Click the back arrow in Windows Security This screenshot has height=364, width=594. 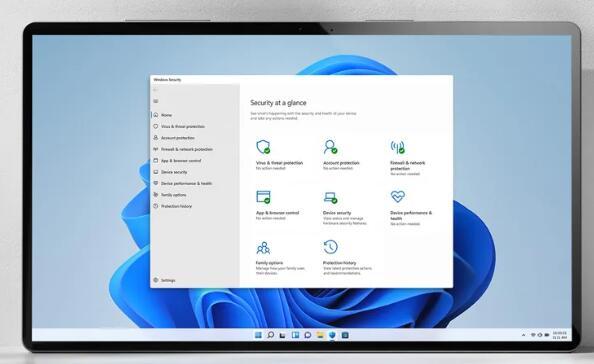click(155, 90)
